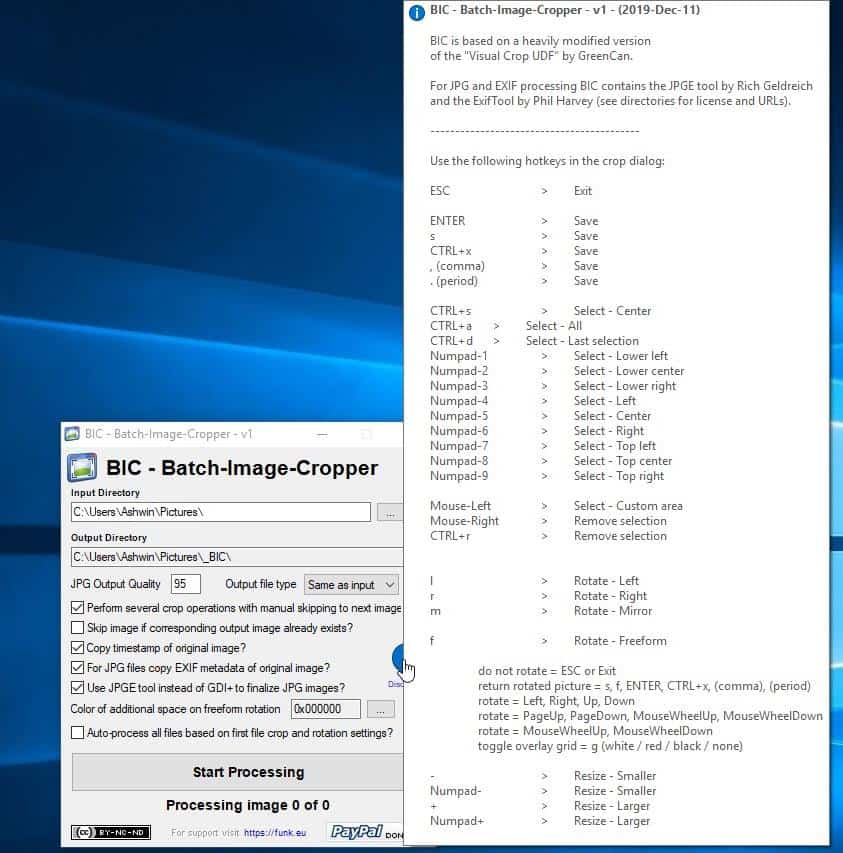Click the PayPal donate icon
Viewport: 843px width, 853px height.
358,833
